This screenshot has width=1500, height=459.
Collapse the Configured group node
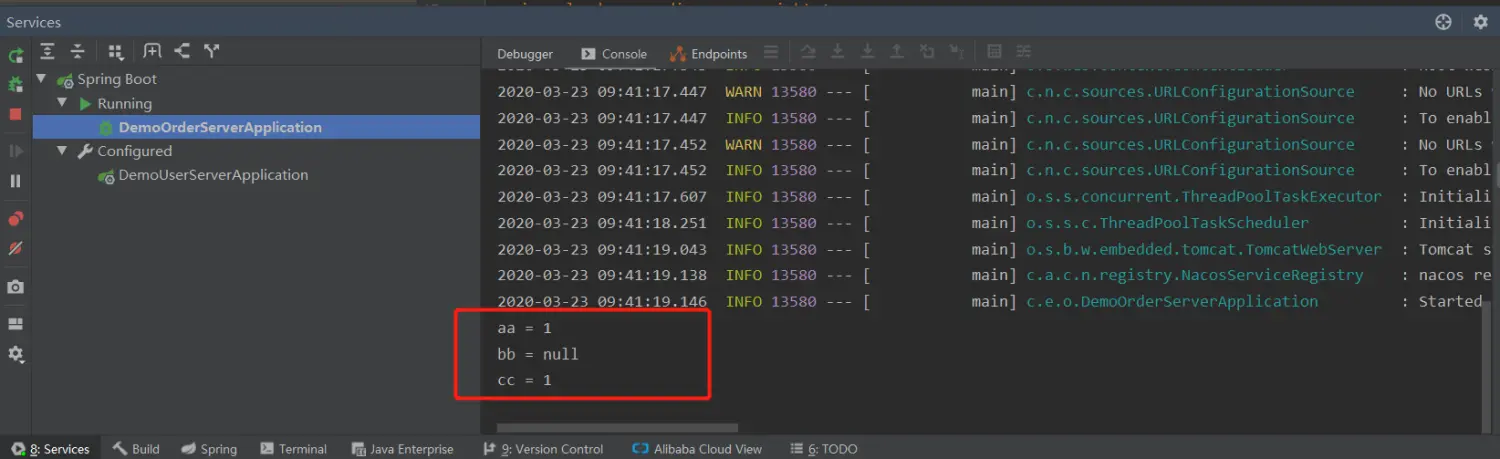(62, 151)
